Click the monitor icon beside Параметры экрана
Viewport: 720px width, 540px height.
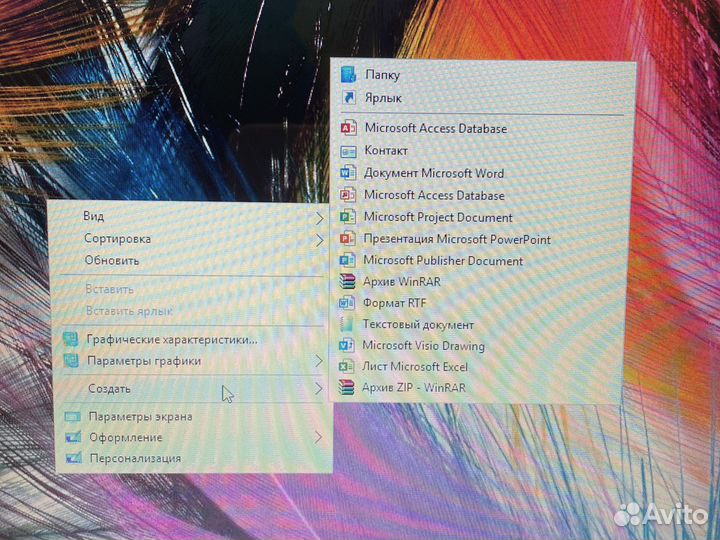coord(72,416)
